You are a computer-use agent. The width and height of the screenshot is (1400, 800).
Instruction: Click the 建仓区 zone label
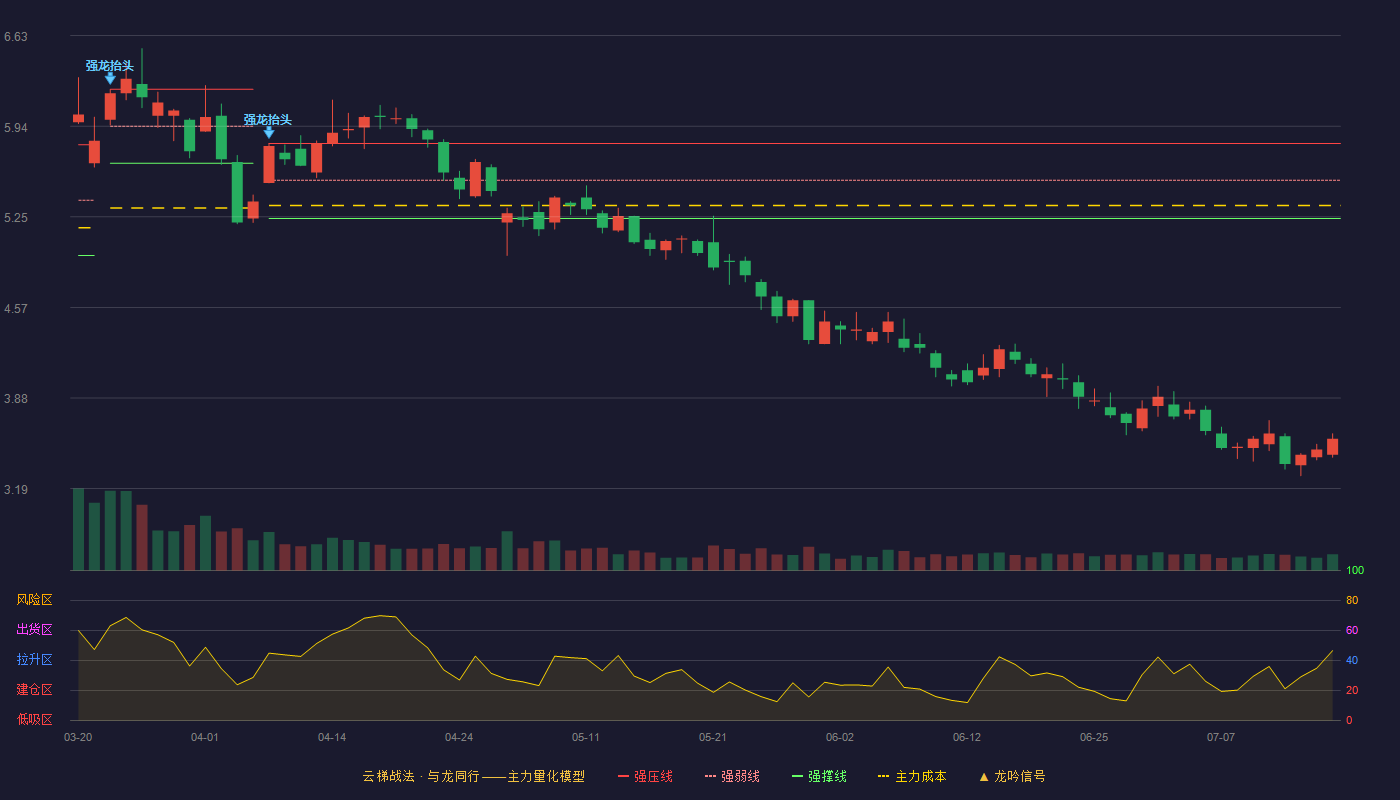click(x=34, y=690)
